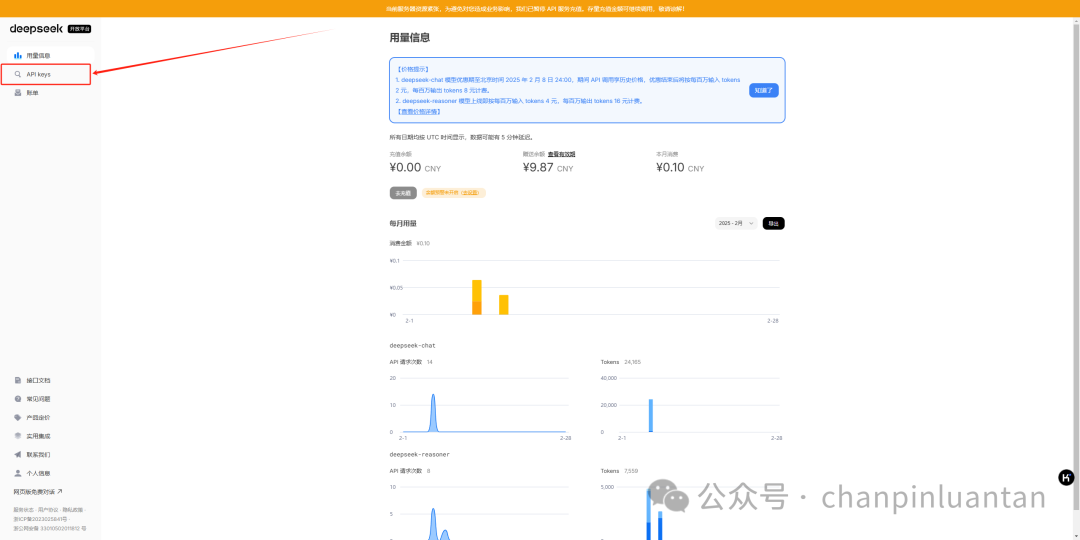The height and width of the screenshot is (540, 1080).
Task: Click the external-link arrow beside 网页版免费对话
Action: click(59, 492)
